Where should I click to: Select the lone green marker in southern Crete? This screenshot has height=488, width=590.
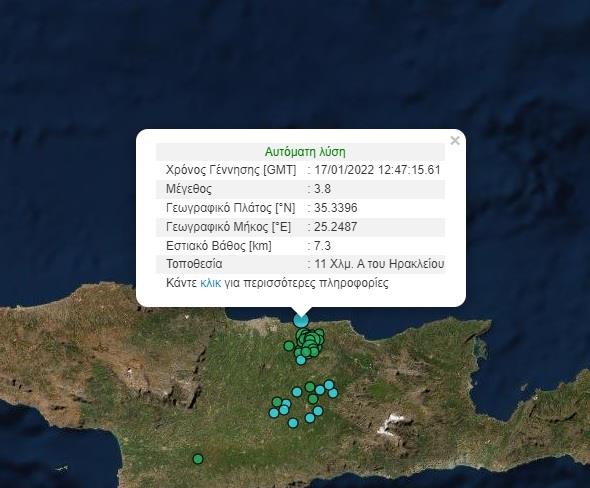pos(198,459)
